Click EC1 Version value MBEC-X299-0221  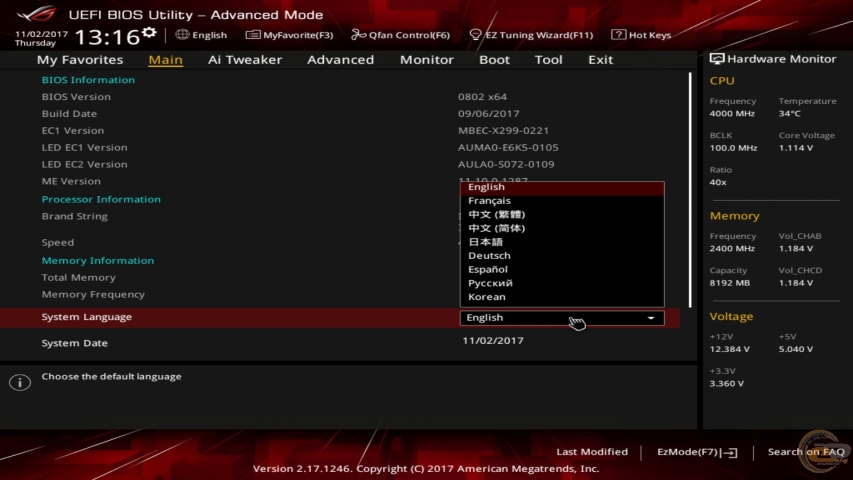click(503, 131)
